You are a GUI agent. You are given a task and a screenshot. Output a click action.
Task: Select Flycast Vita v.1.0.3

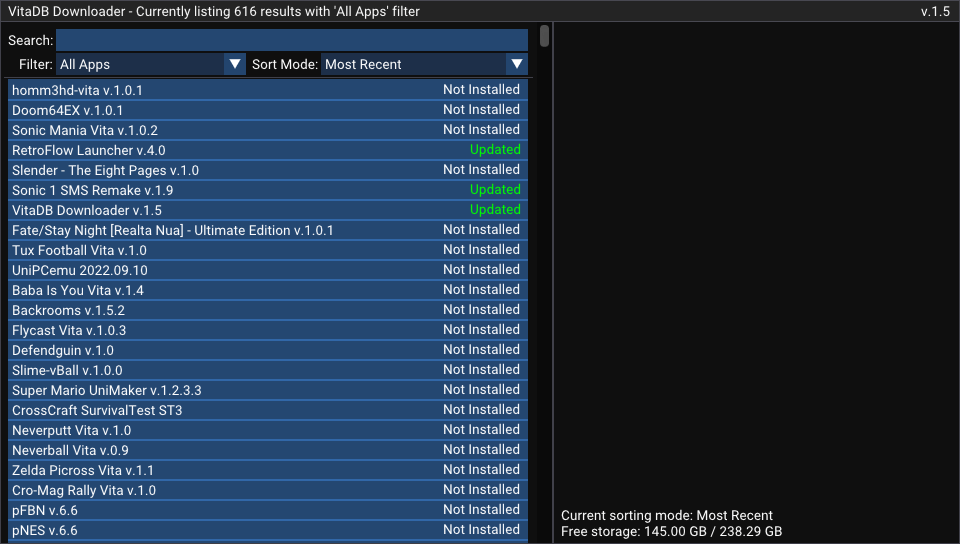point(268,330)
